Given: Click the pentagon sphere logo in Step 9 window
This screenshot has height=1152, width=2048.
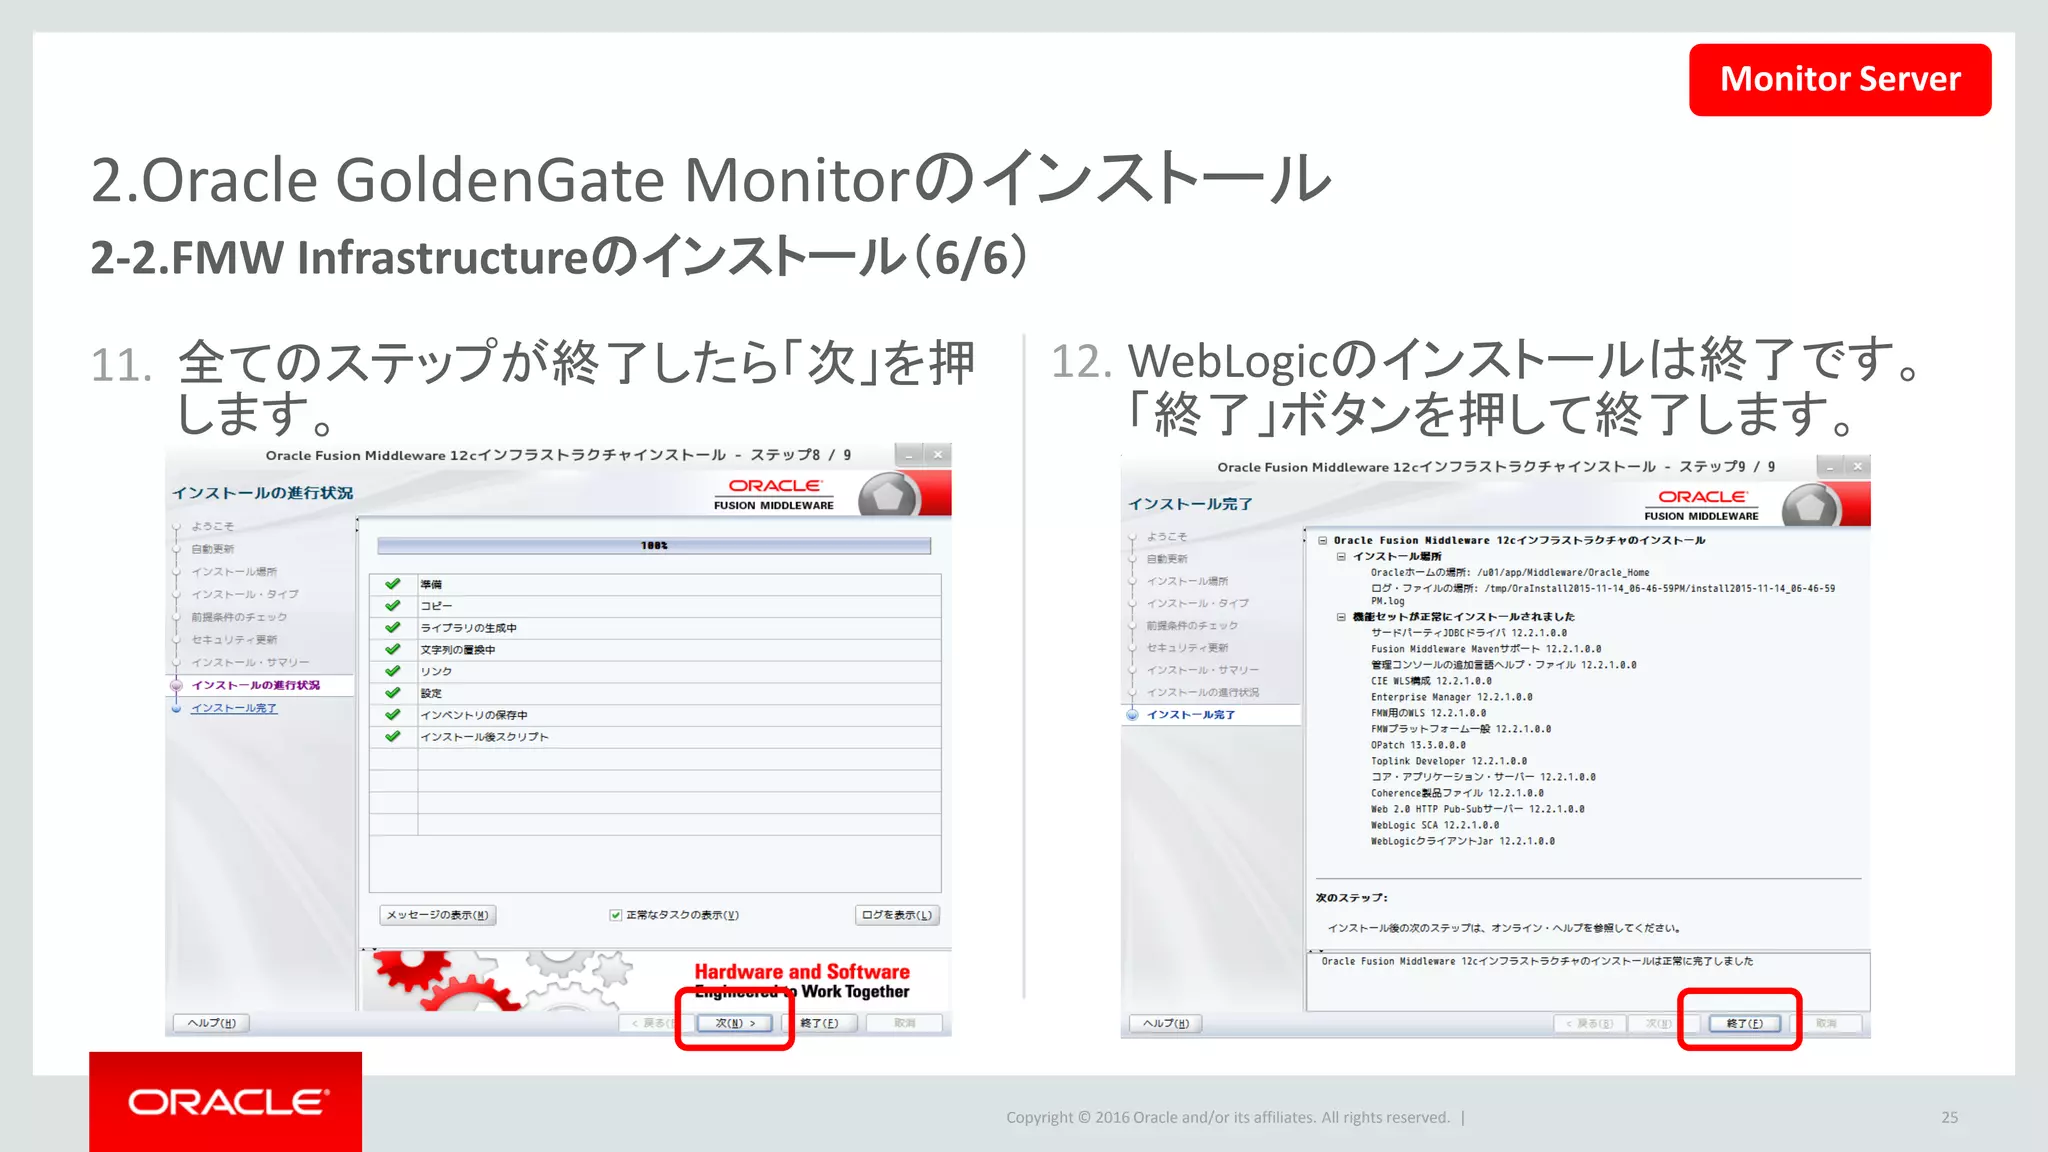Looking at the screenshot, I should 1811,506.
